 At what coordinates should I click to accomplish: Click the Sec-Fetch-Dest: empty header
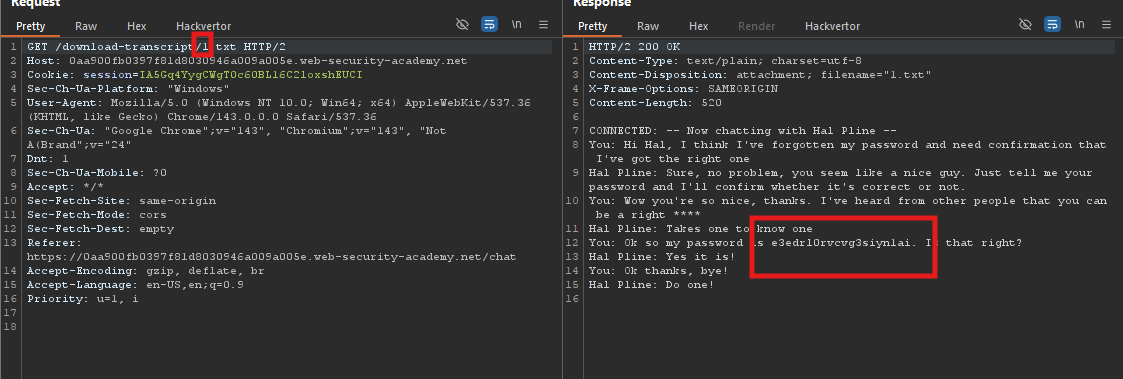click(100, 229)
